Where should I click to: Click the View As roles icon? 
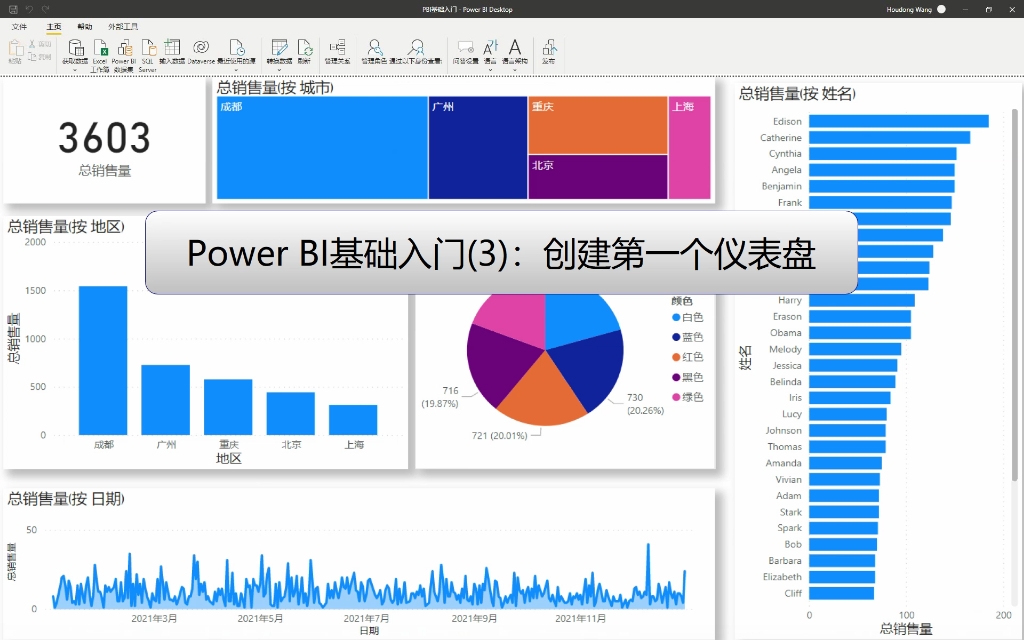(x=415, y=48)
